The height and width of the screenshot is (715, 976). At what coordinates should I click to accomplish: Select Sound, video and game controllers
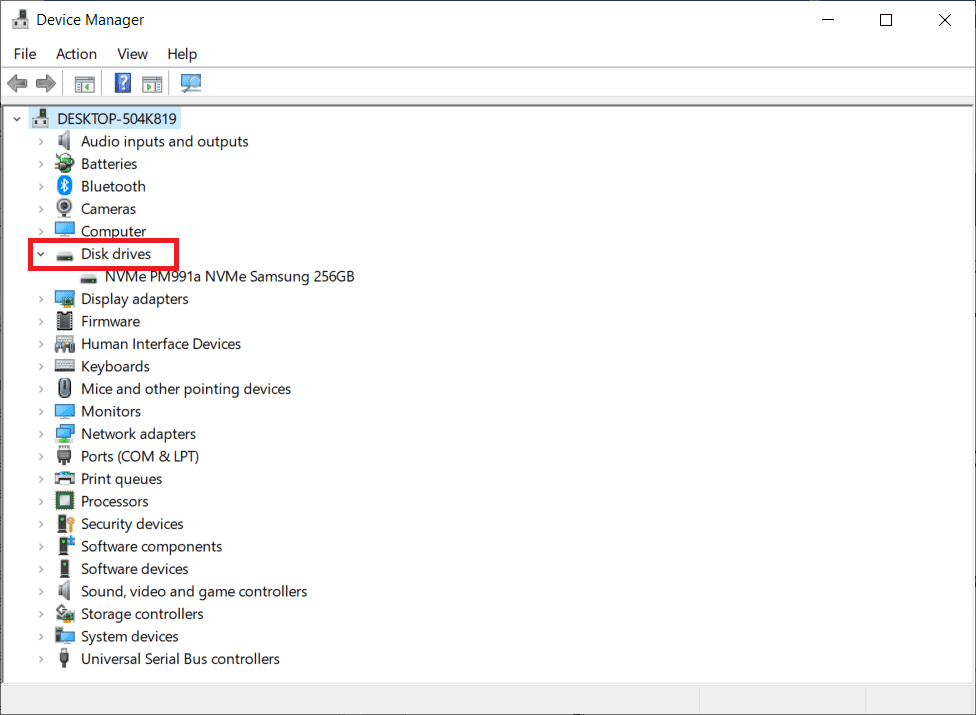(x=194, y=591)
